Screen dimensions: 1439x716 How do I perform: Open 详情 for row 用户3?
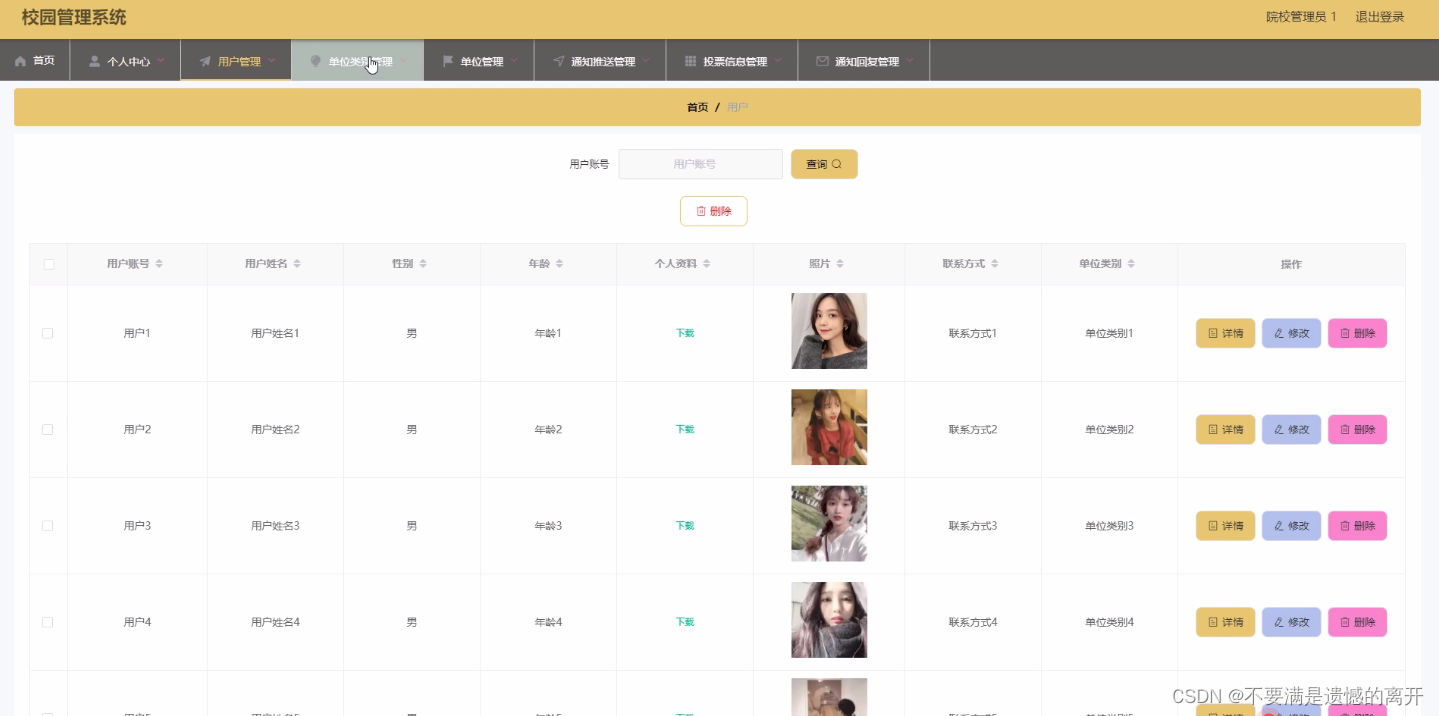click(1225, 526)
